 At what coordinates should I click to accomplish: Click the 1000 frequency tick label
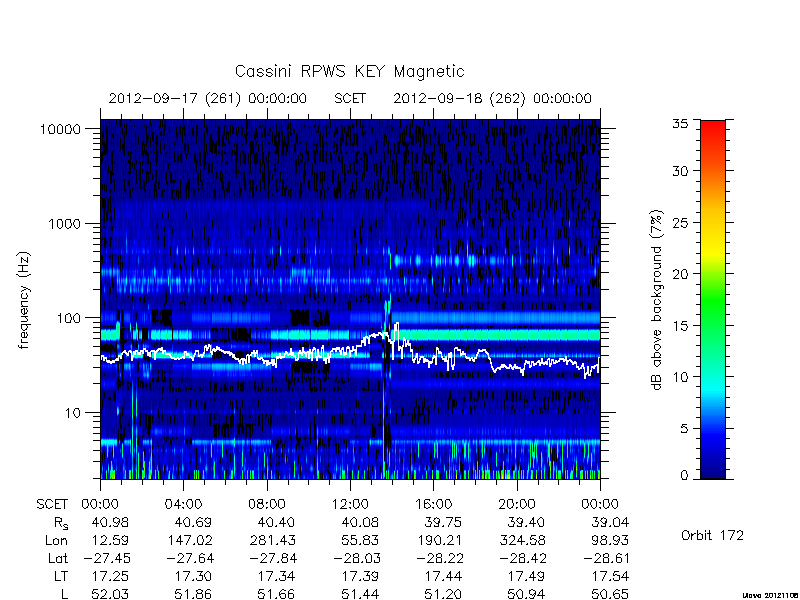click(65, 224)
